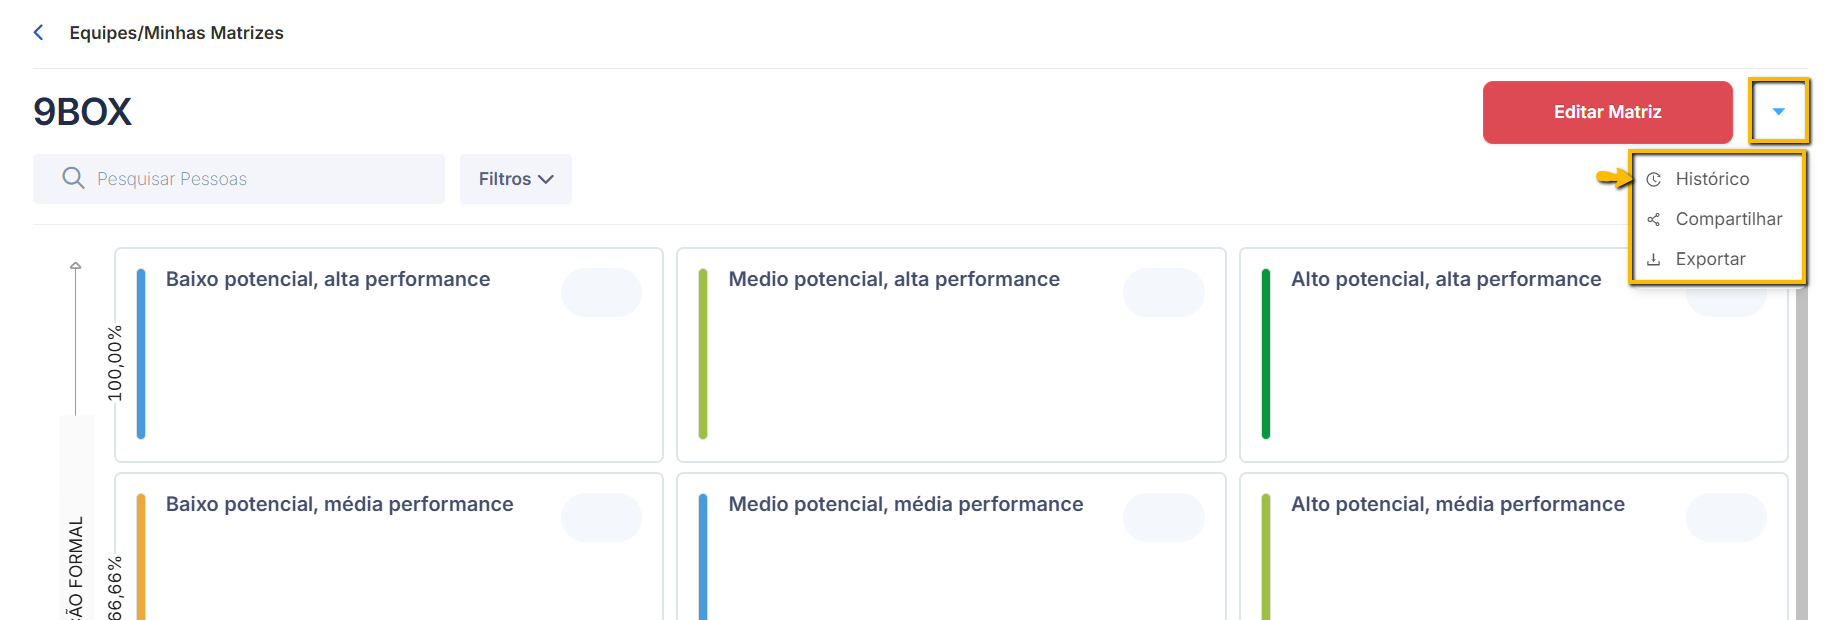Select Histórico from the menu

tap(1712, 179)
